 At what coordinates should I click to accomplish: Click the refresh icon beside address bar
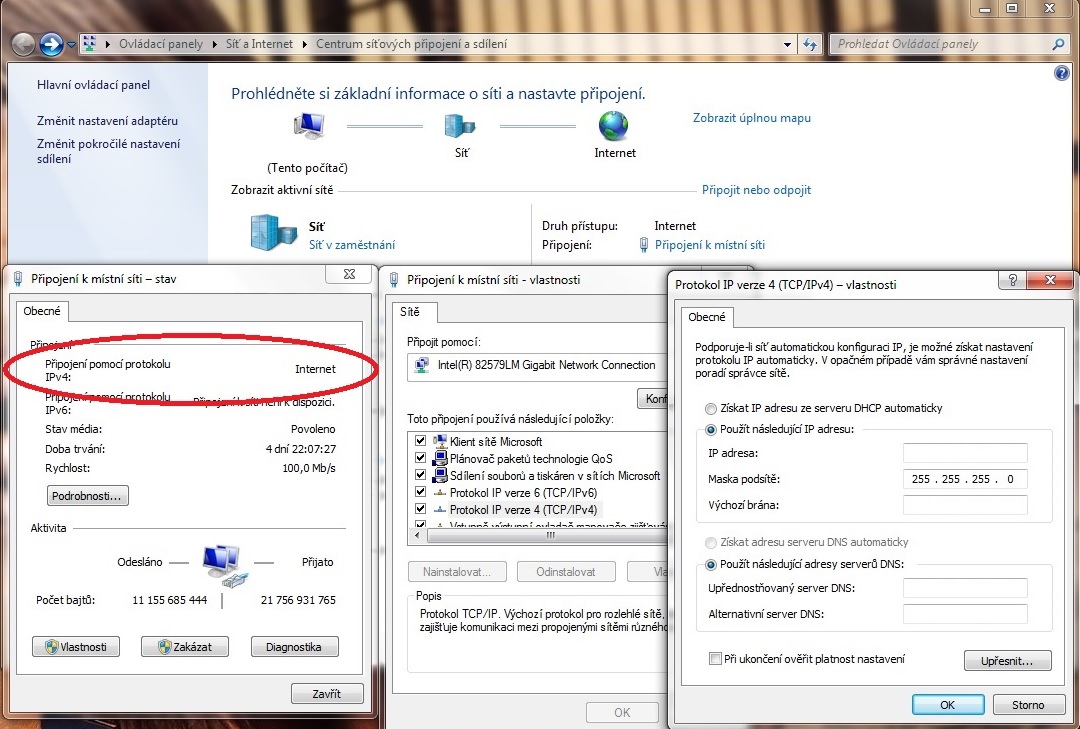[x=810, y=44]
